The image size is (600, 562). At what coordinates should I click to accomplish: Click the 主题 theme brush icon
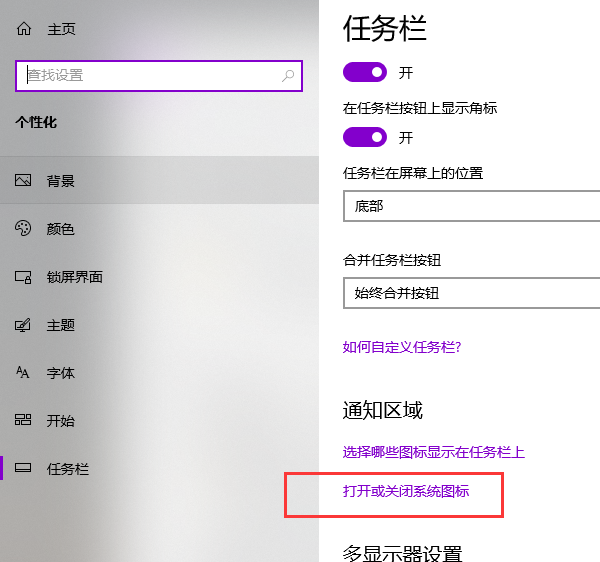[x=23, y=325]
